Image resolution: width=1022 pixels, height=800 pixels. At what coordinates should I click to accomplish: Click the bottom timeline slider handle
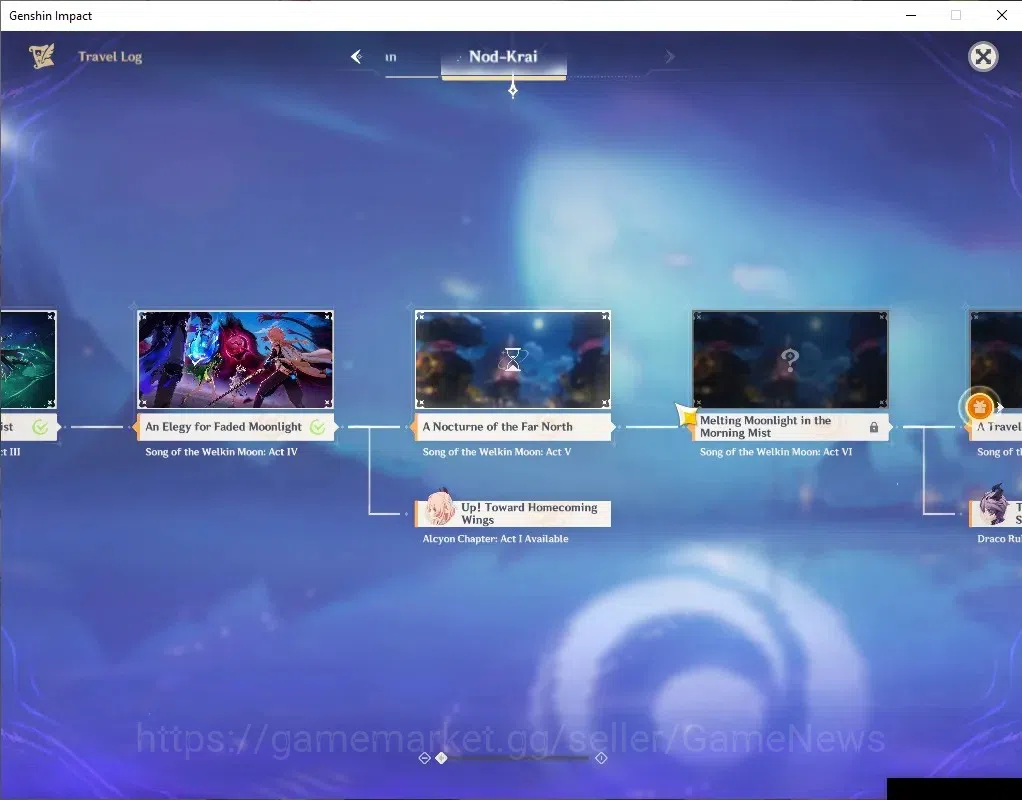(441, 758)
